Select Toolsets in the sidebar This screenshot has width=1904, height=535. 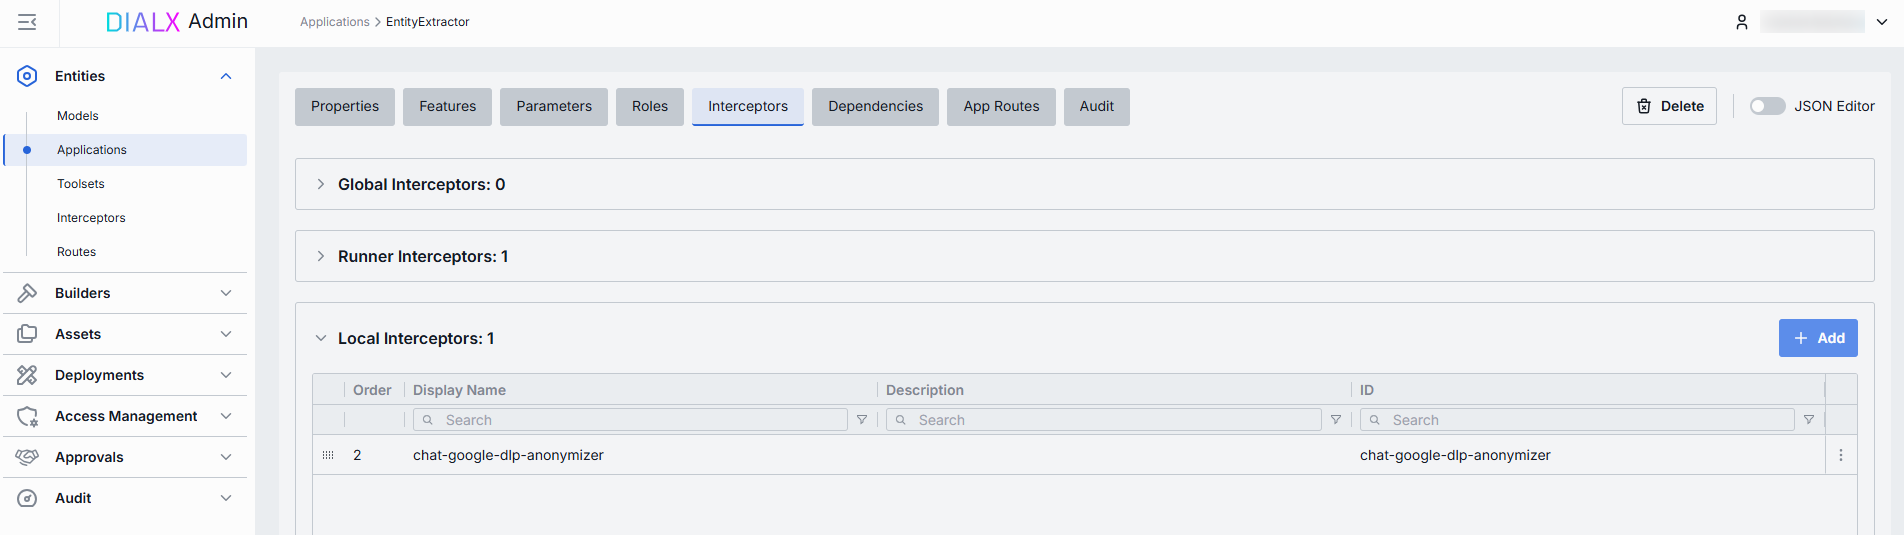point(81,184)
